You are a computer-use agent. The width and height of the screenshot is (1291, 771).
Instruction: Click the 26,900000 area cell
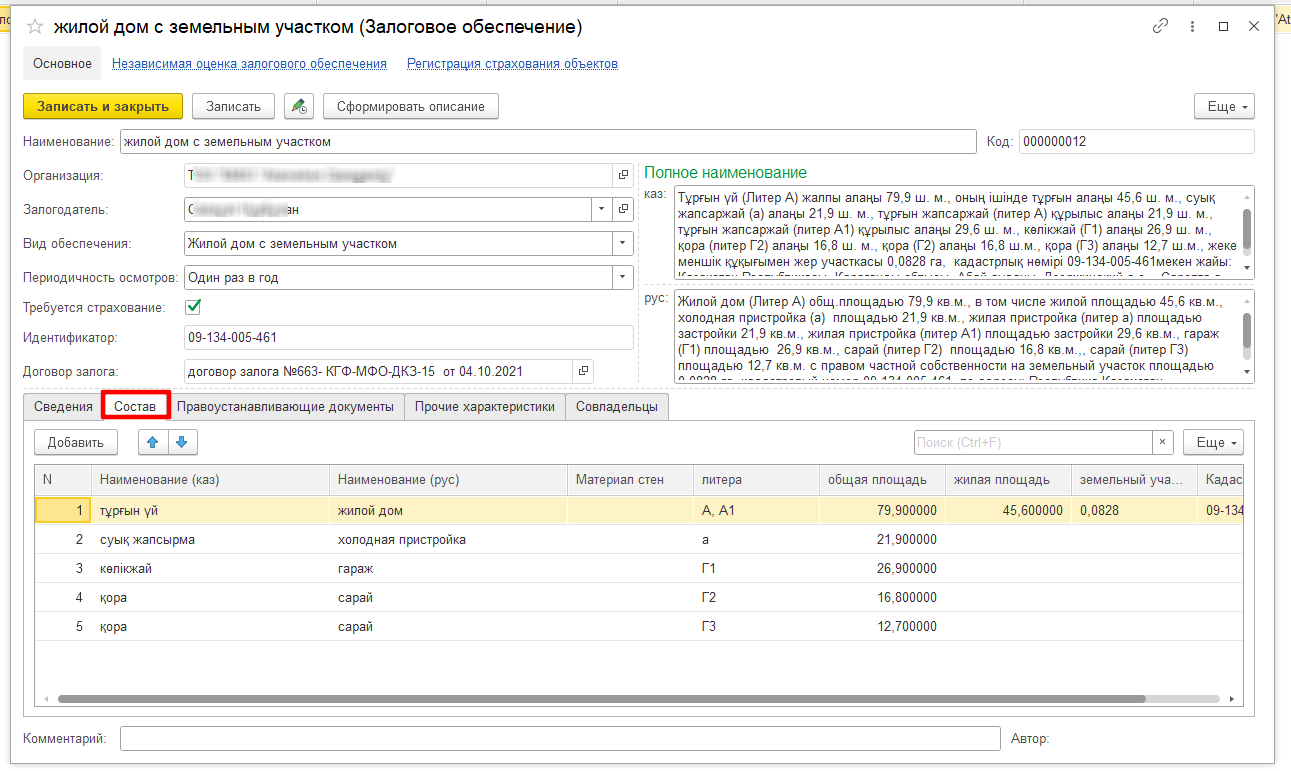click(x=882, y=568)
